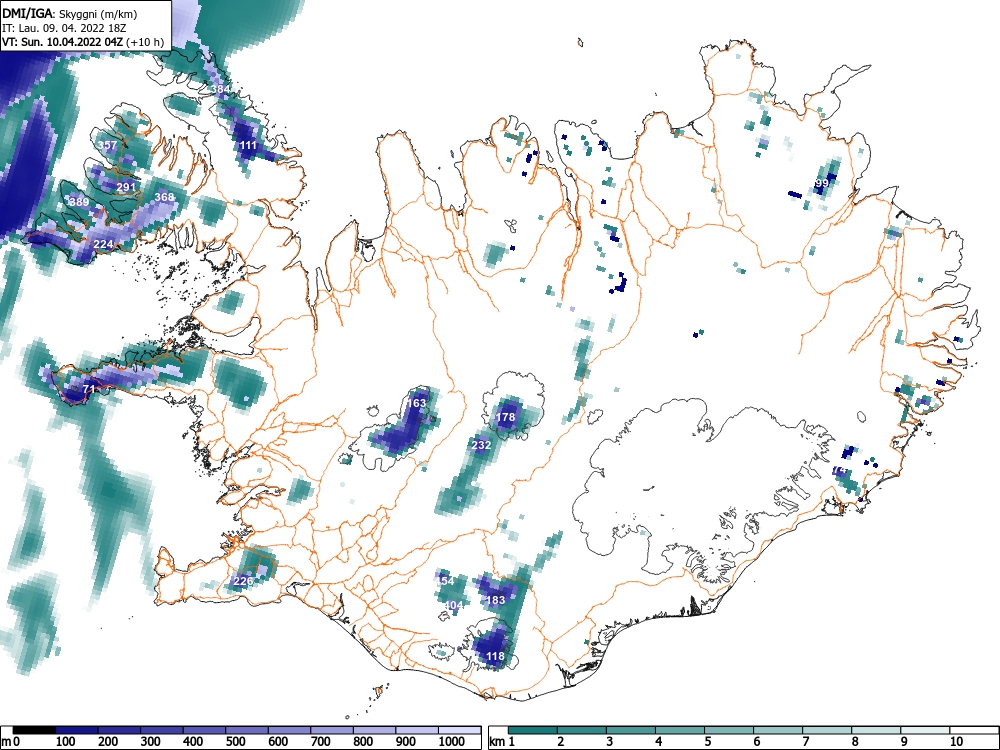Viewport: 1000px width, 750px height.
Task: Select the '226' value on Reykjanes peninsula
Action: click(243, 581)
